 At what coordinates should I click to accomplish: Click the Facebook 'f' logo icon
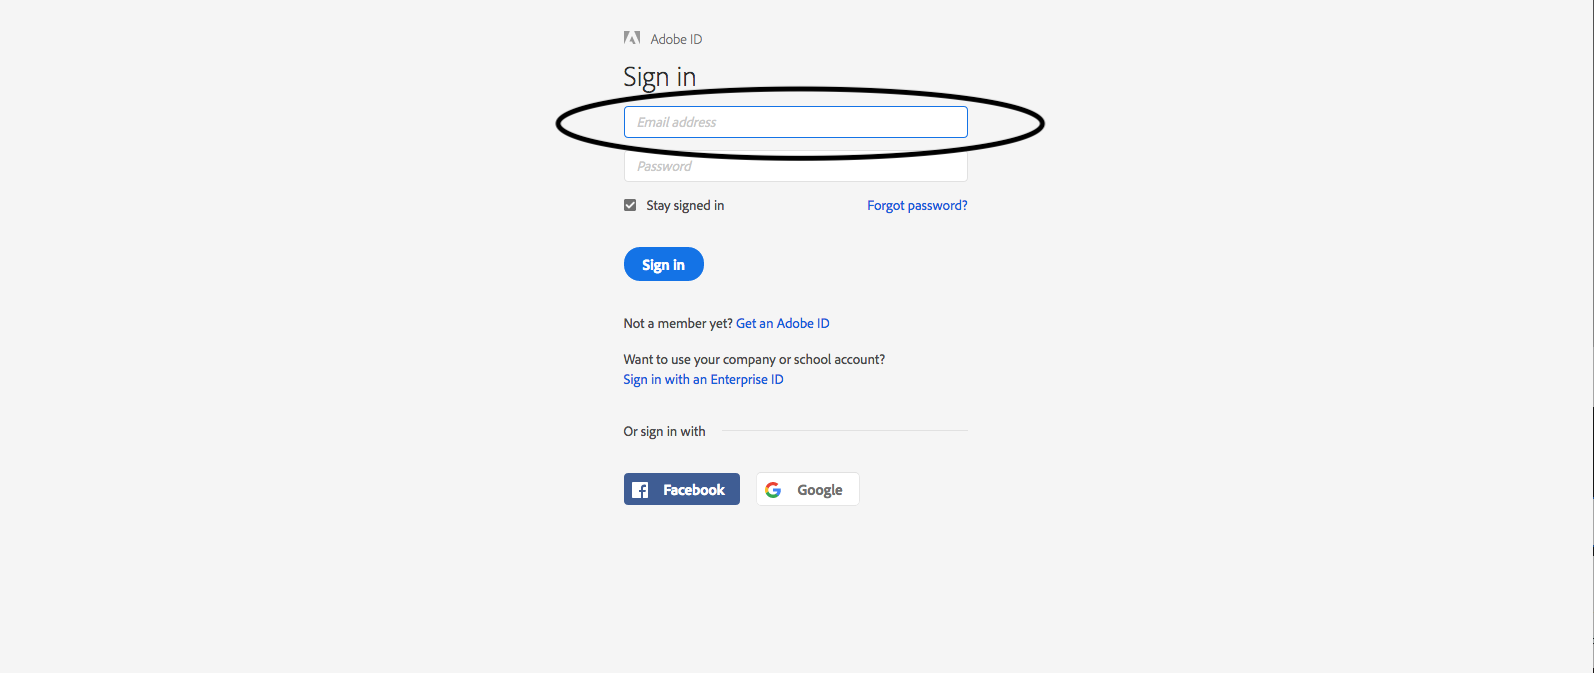click(x=641, y=490)
